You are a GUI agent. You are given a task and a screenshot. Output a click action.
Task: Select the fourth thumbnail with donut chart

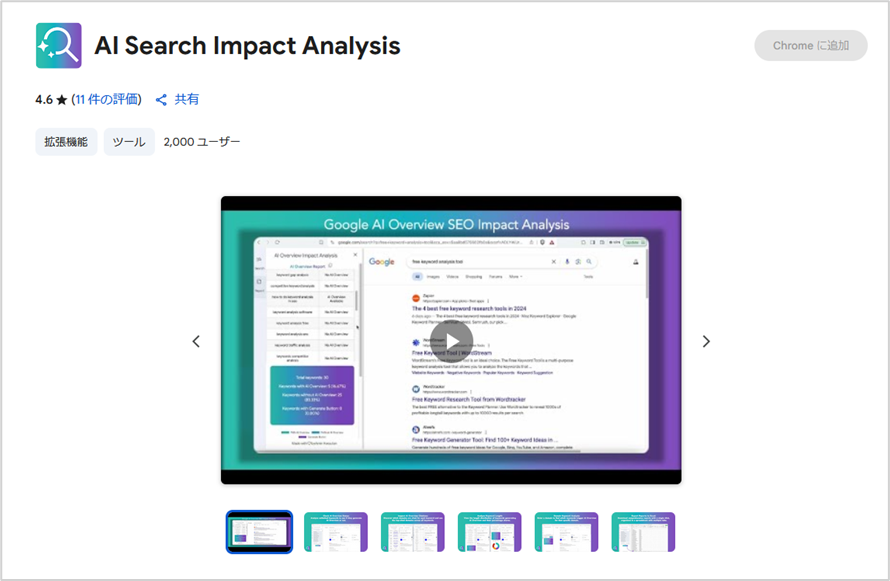489,532
